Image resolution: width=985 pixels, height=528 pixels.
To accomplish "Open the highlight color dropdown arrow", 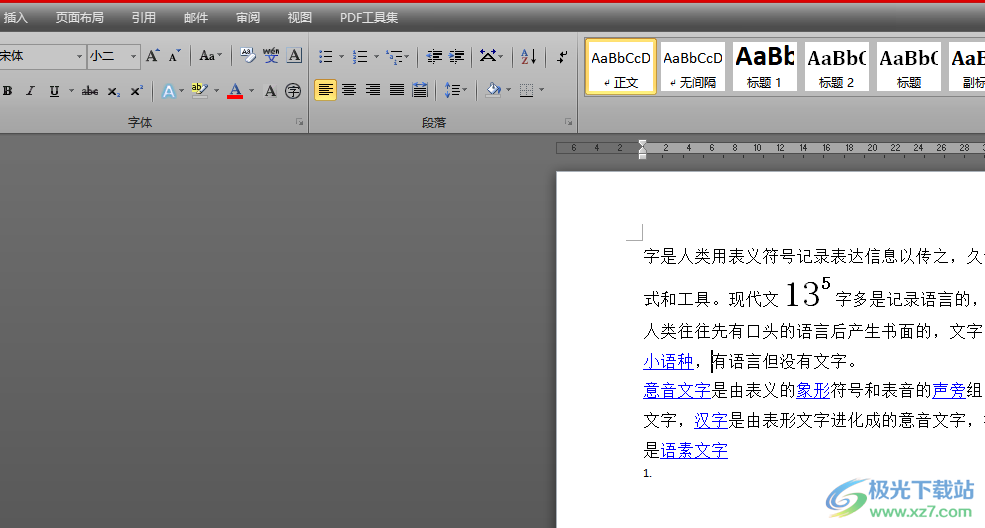I will tap(217, 91).
